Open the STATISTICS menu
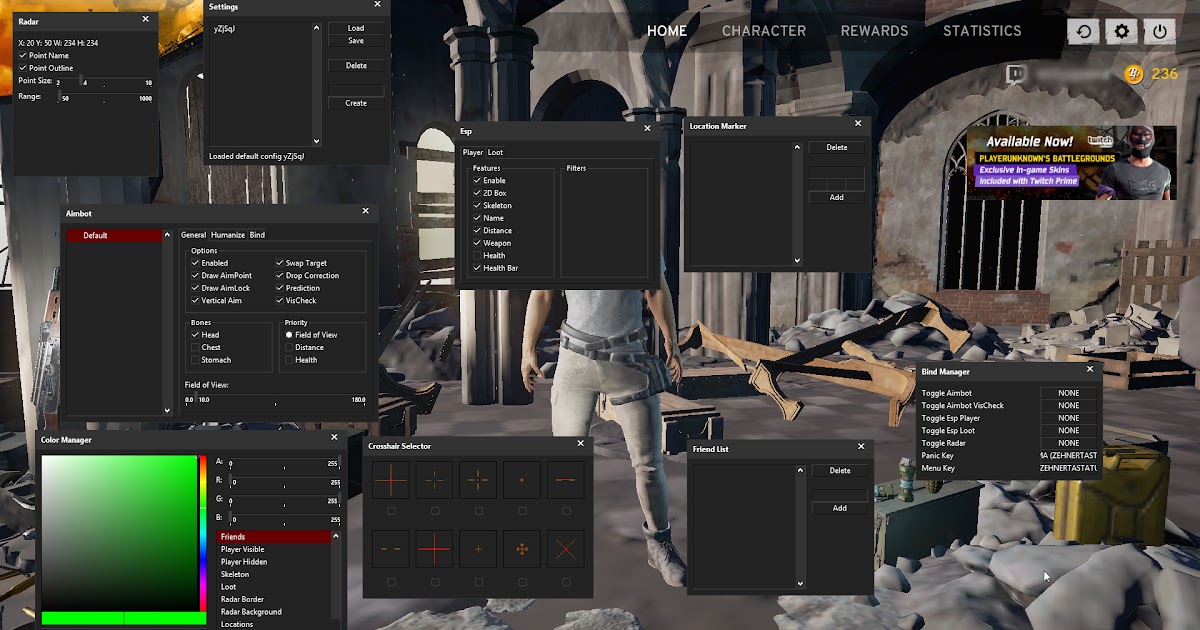 pos(982,31)
